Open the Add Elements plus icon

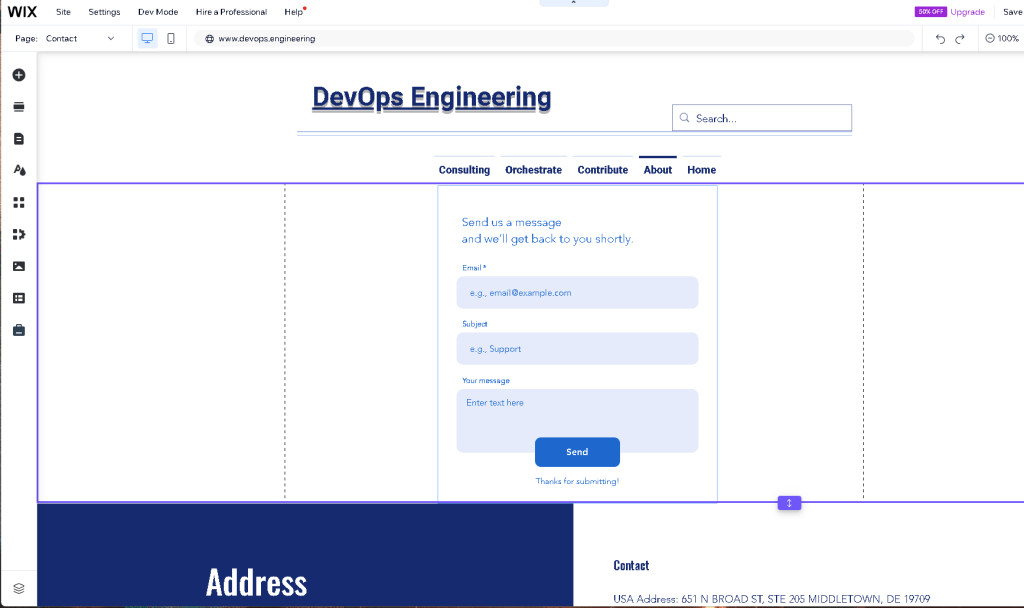pos(19,75)
